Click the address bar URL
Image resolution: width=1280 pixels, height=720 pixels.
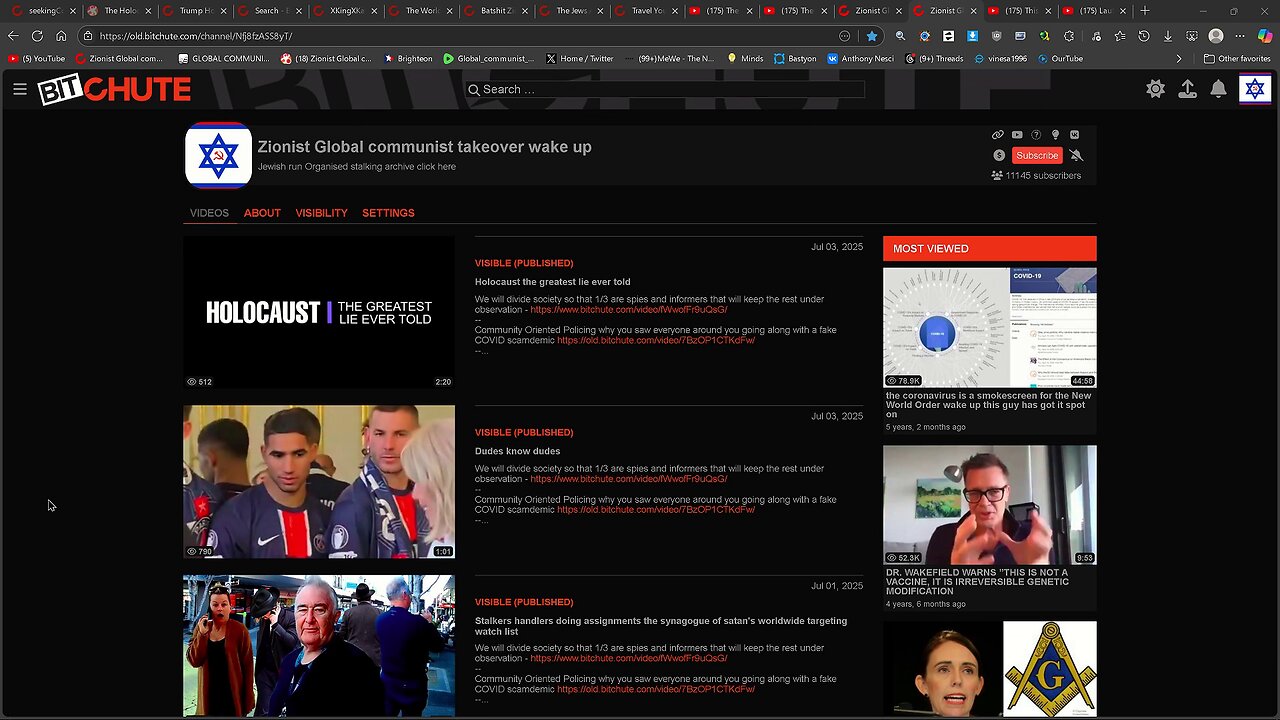coord(196,36)
